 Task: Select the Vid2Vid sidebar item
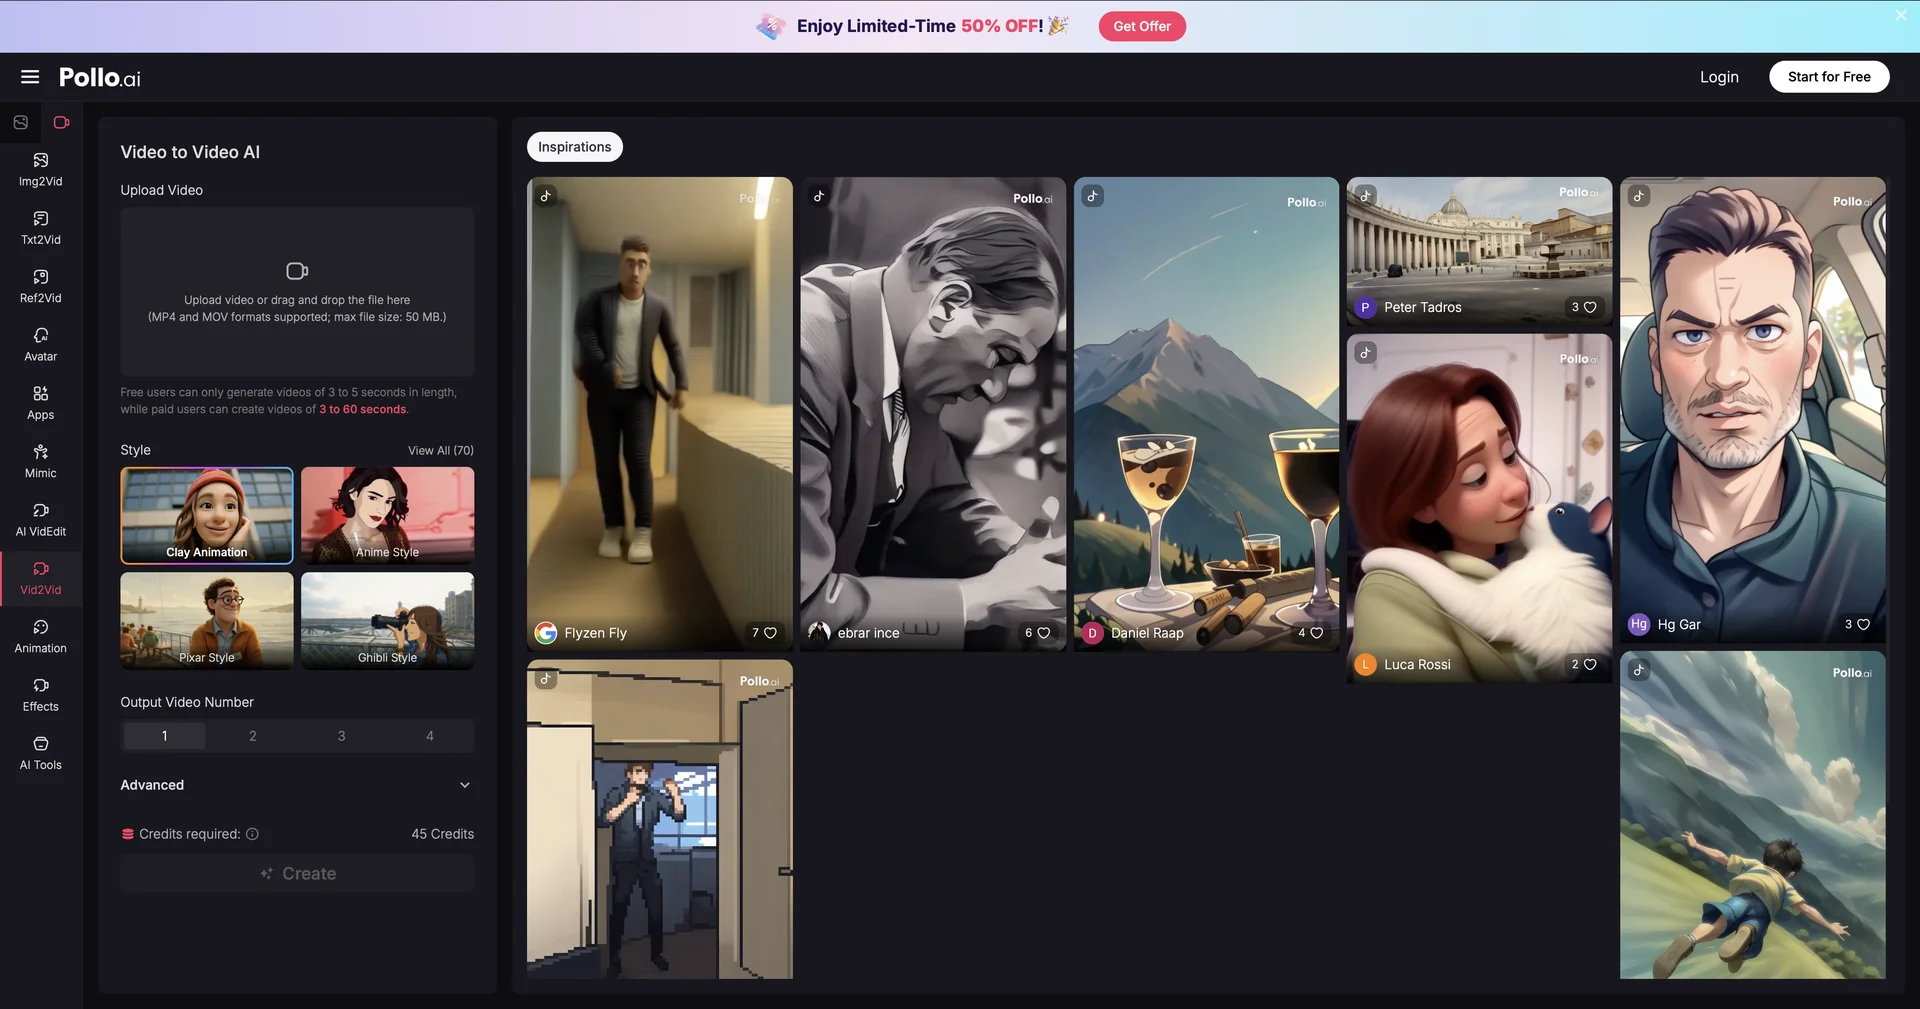(41, 578)
